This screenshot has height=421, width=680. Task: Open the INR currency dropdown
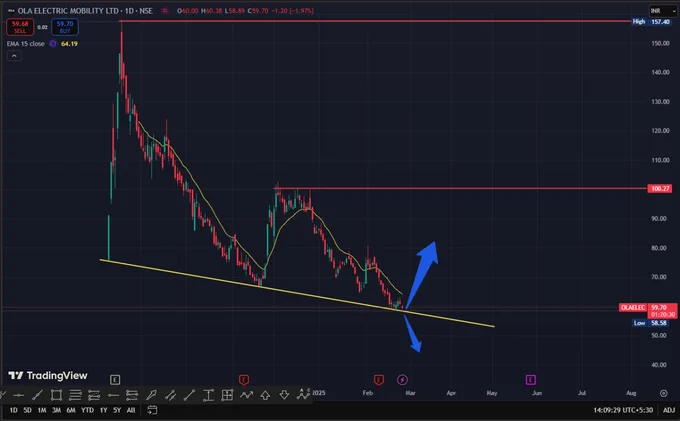pos(663,11)
